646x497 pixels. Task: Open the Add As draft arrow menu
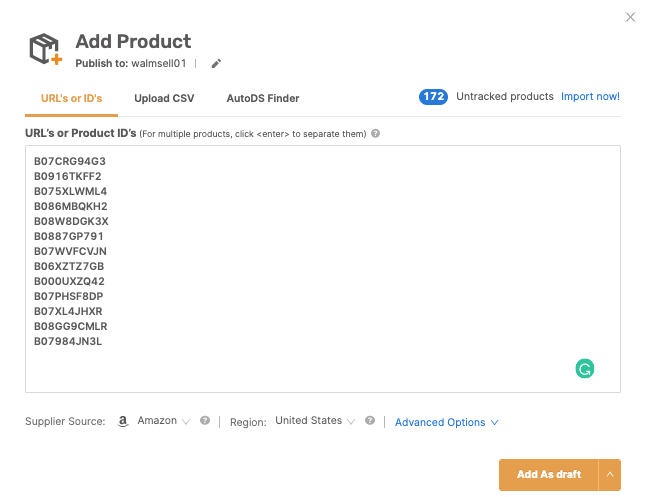[610, 475]
